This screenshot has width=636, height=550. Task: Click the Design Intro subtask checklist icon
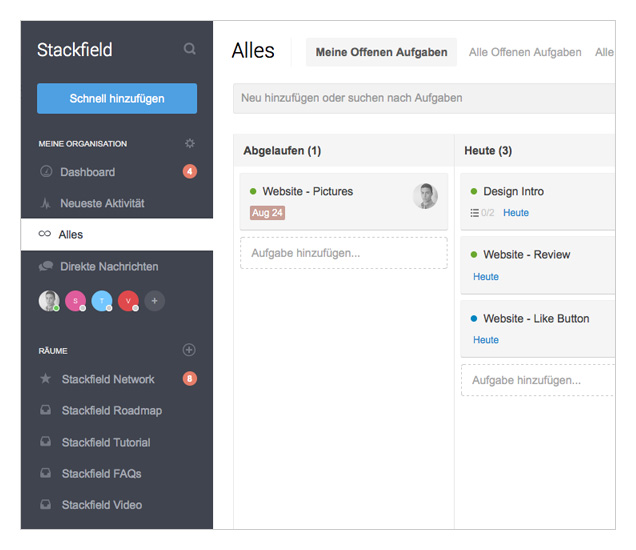(475, 213)
